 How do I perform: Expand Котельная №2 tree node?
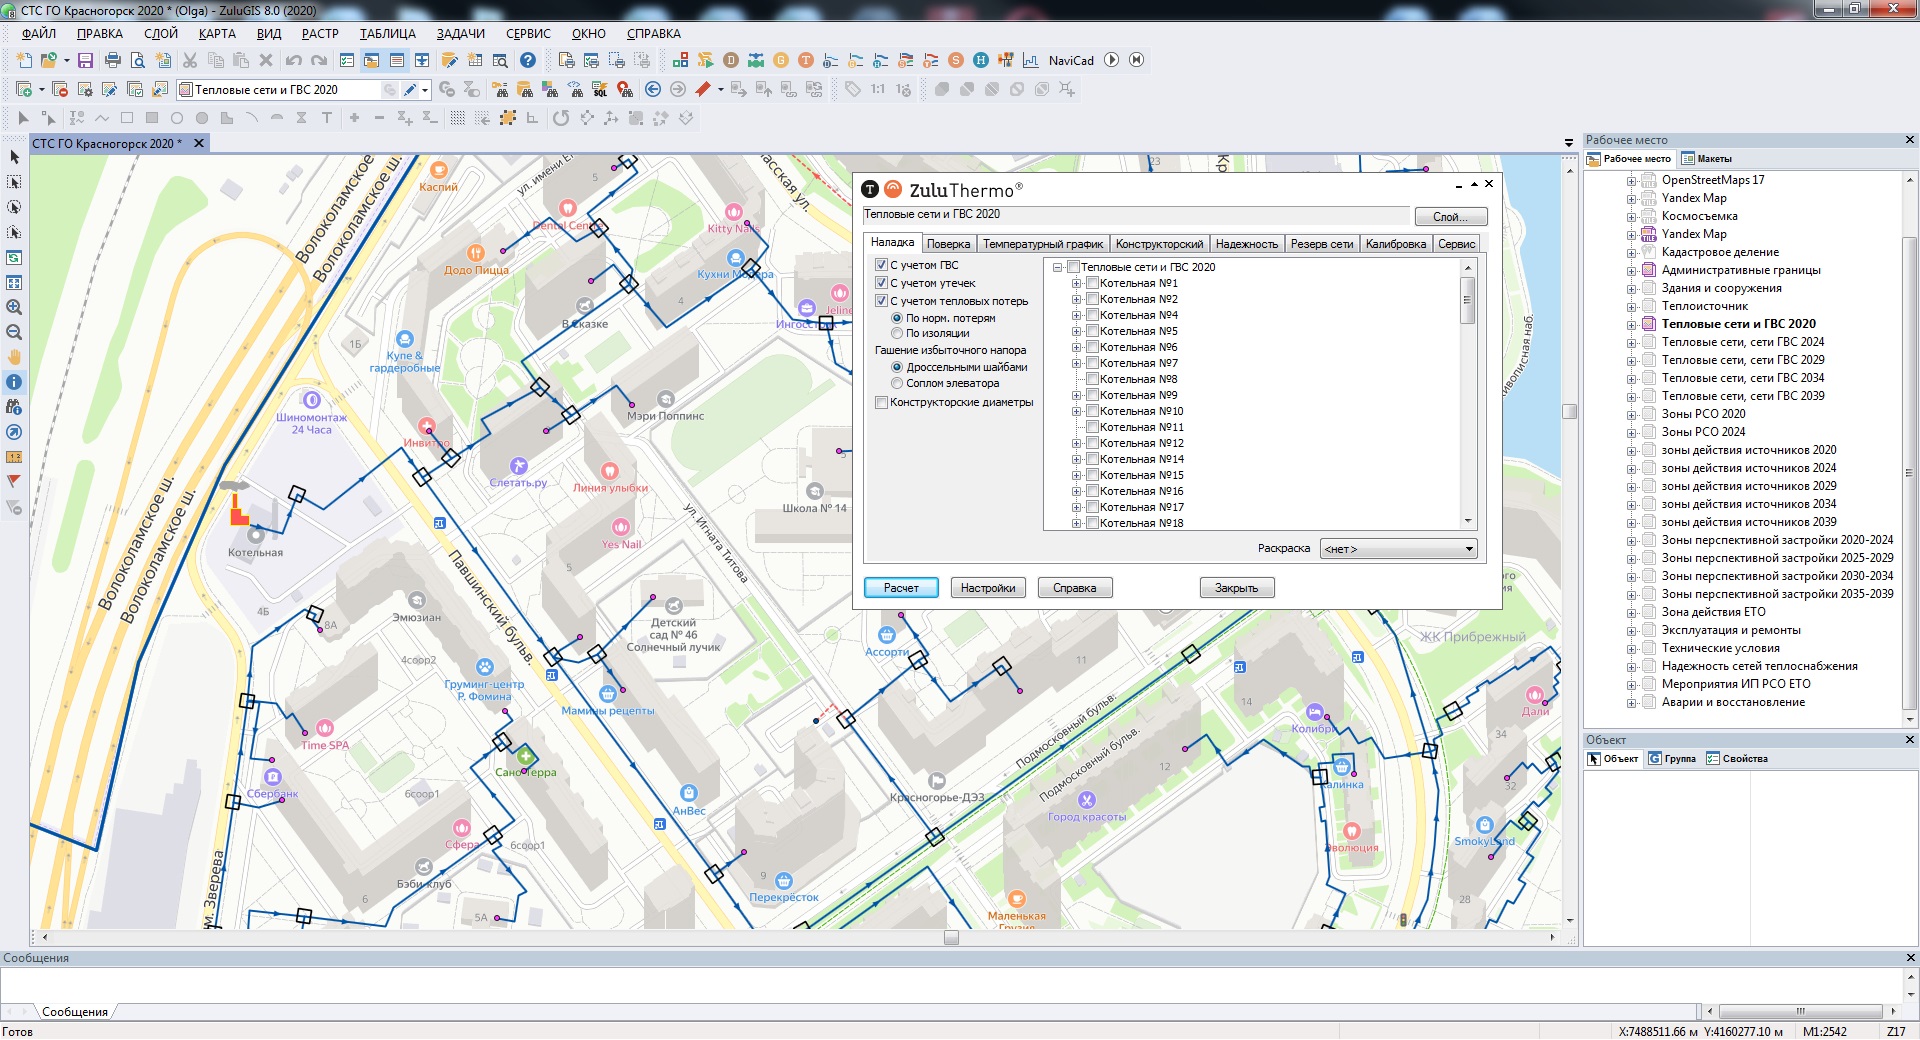point(1077,299)
